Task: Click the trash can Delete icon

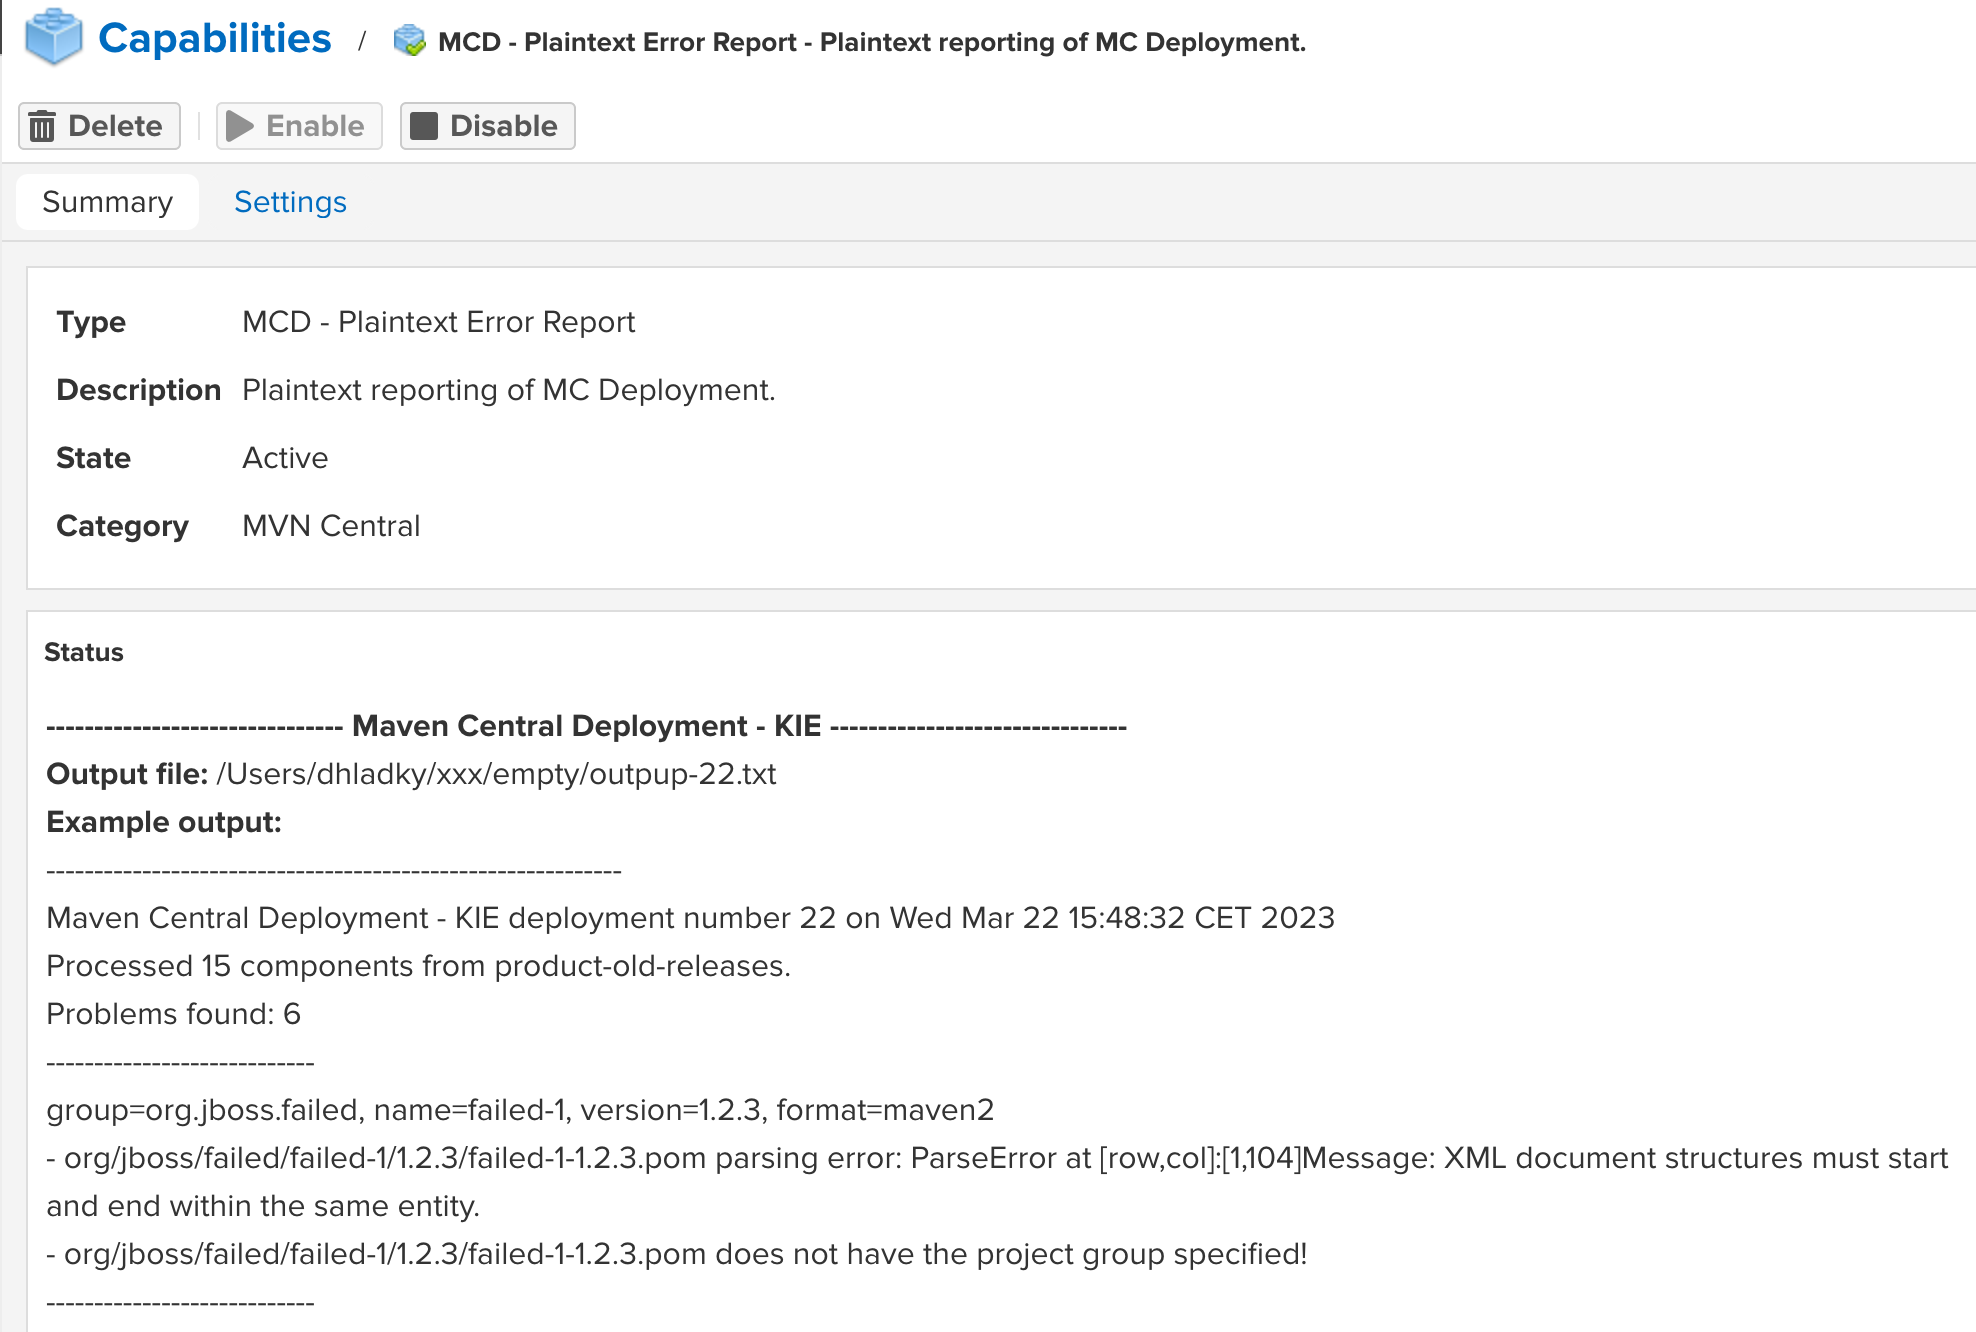Action: pyautogui.click(x=42, y=127)
